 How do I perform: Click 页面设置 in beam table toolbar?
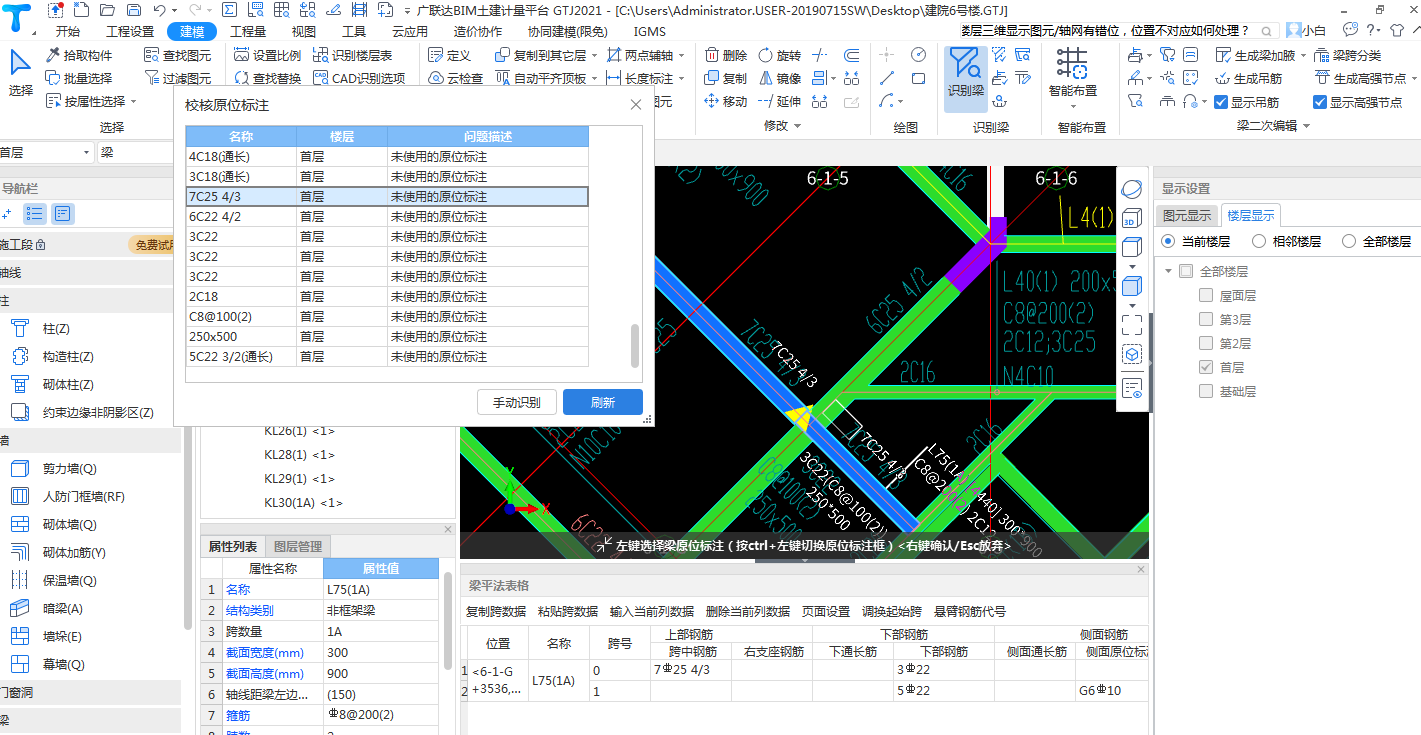click(826, 611)
